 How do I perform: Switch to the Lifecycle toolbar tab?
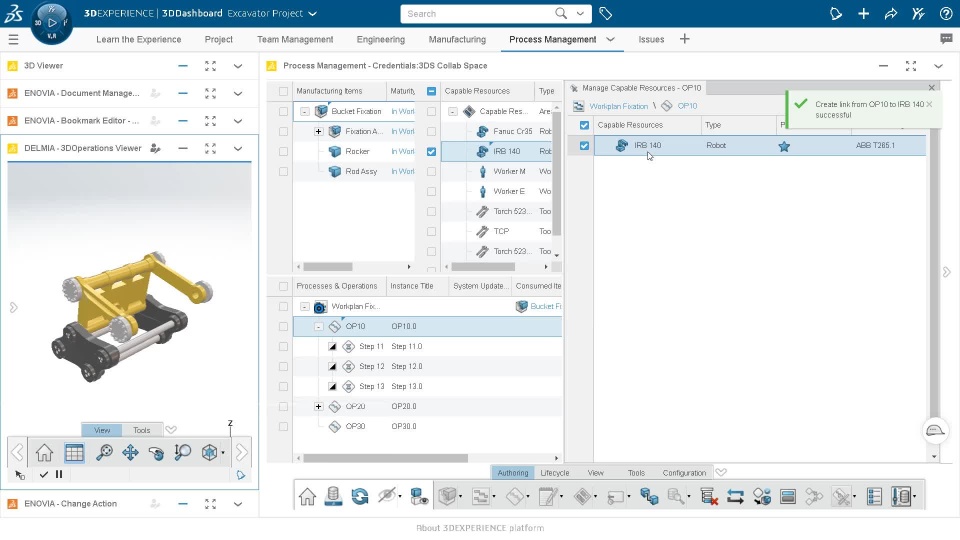coord(555,473)
